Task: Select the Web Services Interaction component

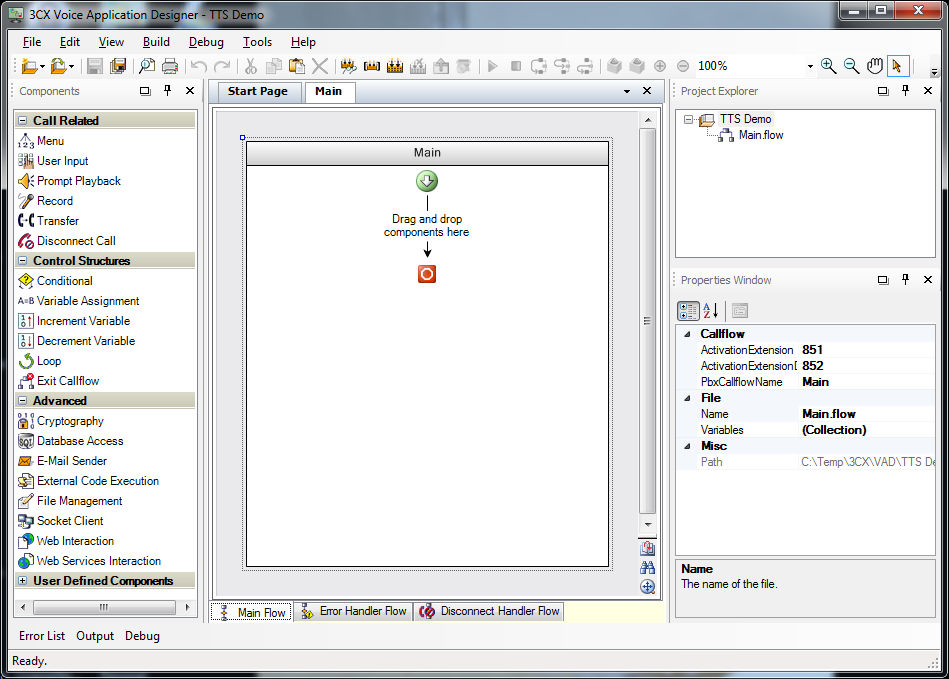Action: 90,561
